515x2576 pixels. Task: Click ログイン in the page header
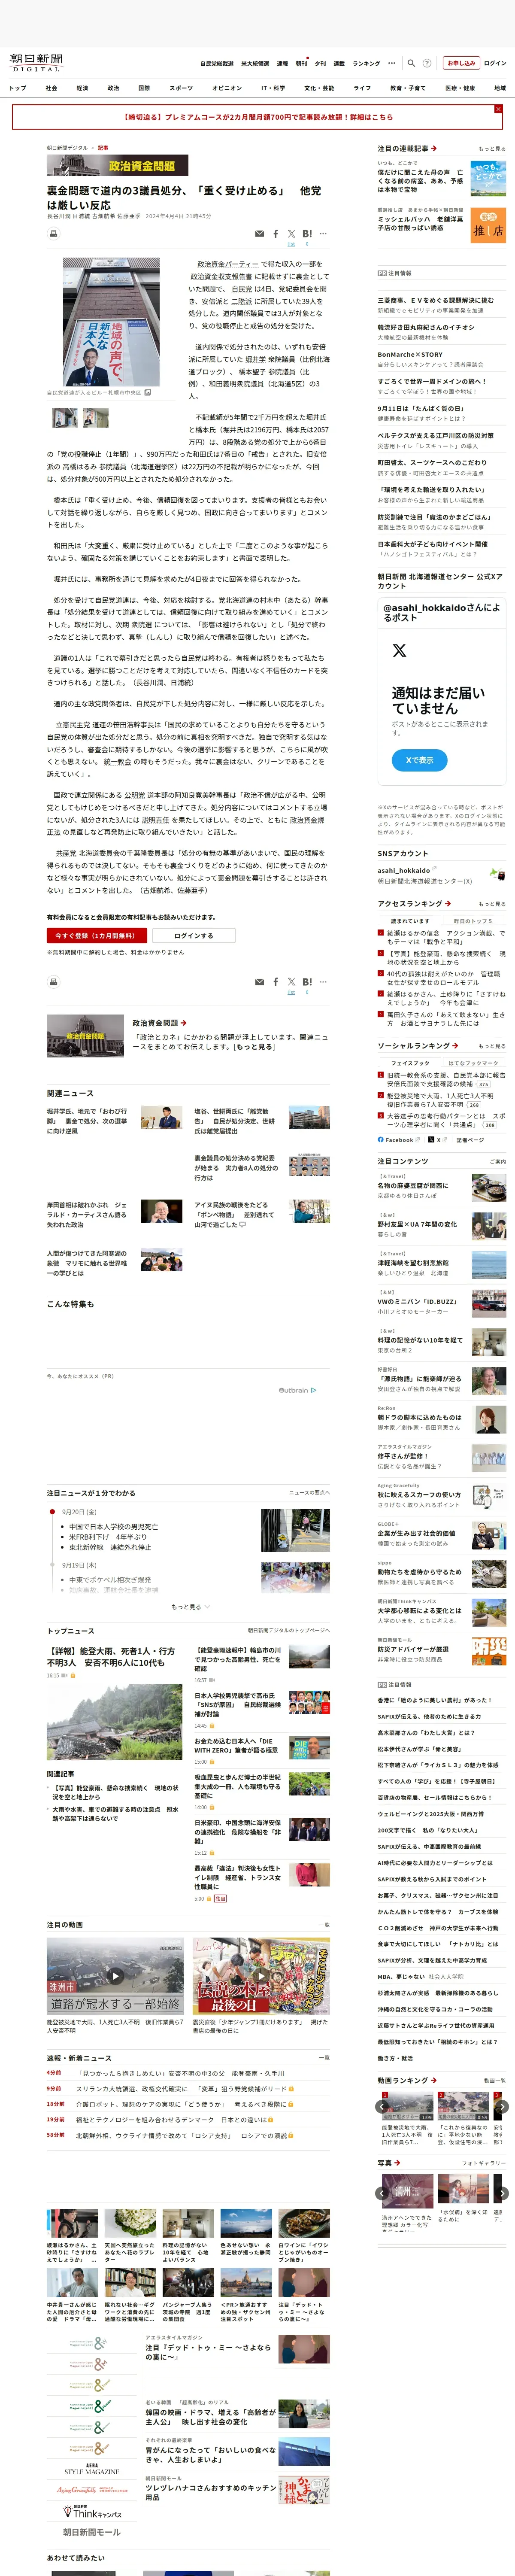point(495,63)
